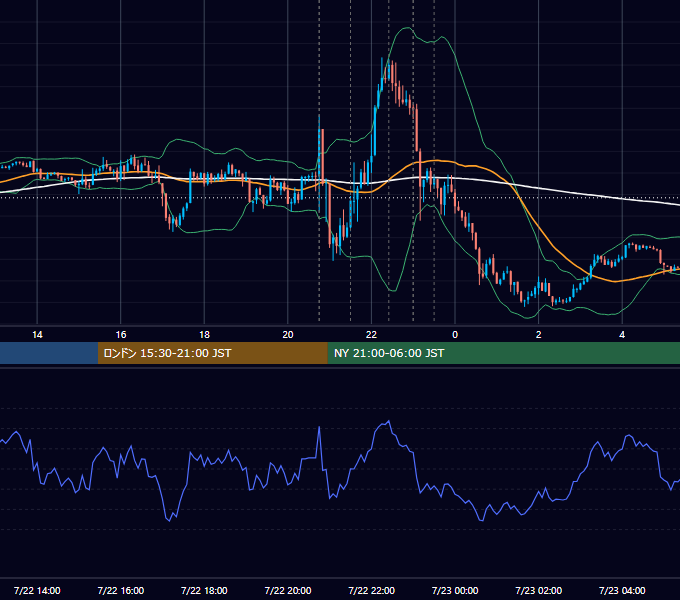Click the 0 hour axis label
The height and width of the screenshot is (600, 680).
[455, 335]
